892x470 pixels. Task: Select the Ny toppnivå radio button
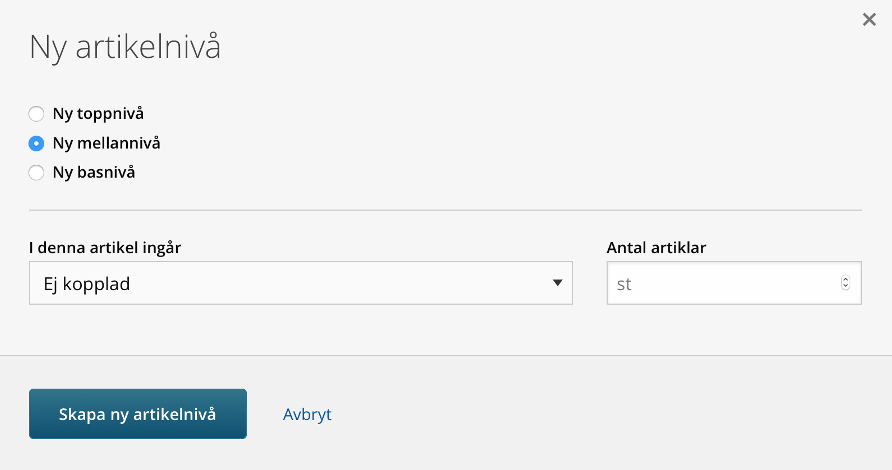click(36, 114)
